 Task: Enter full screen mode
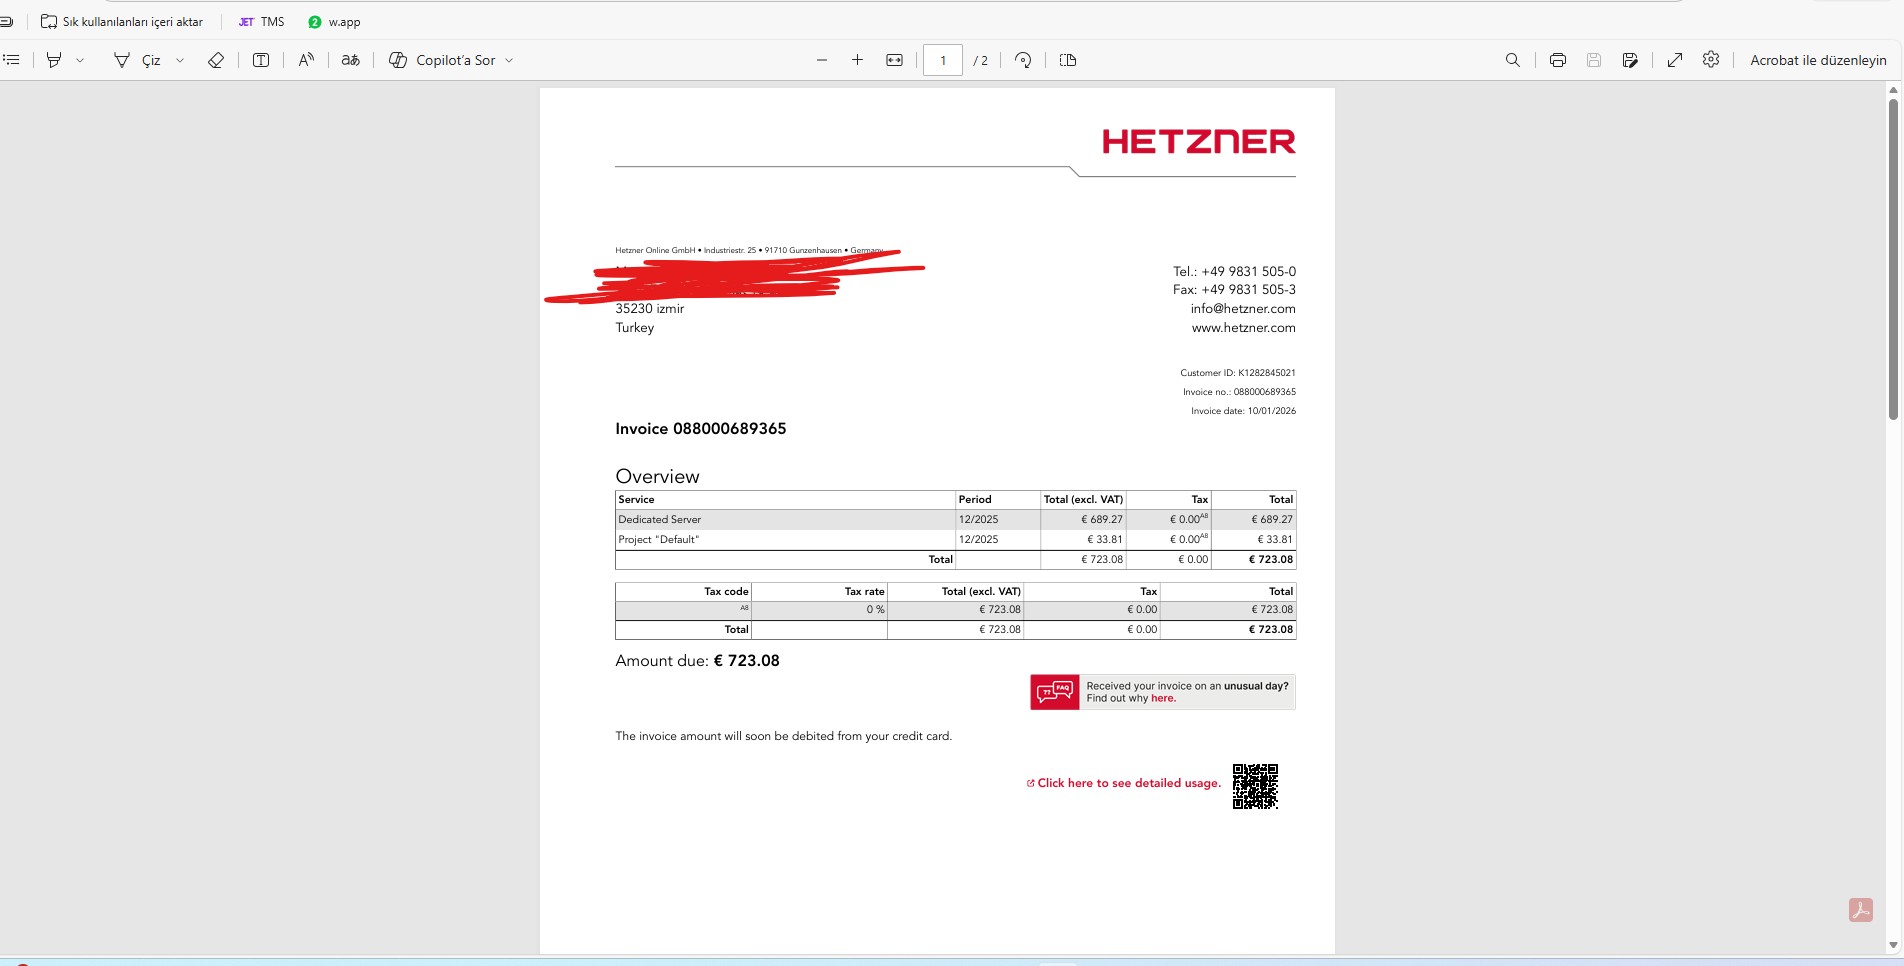coord(1675,60)
